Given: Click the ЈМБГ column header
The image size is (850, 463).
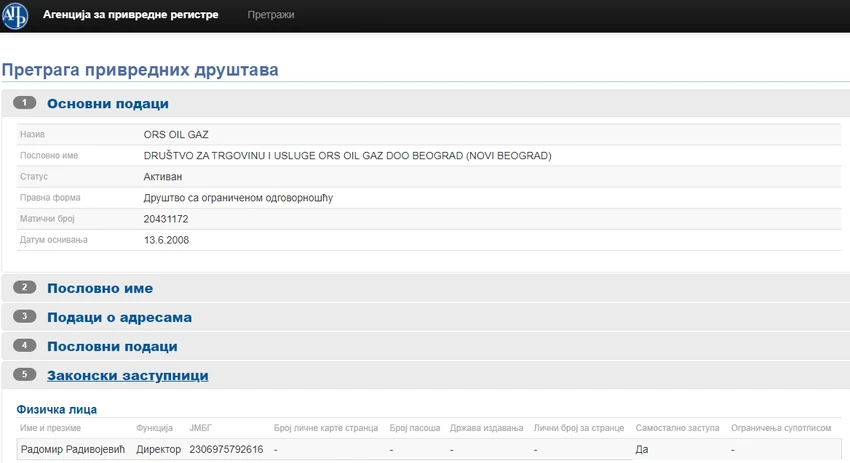Looking at the screenshot, I should point(201,428).
